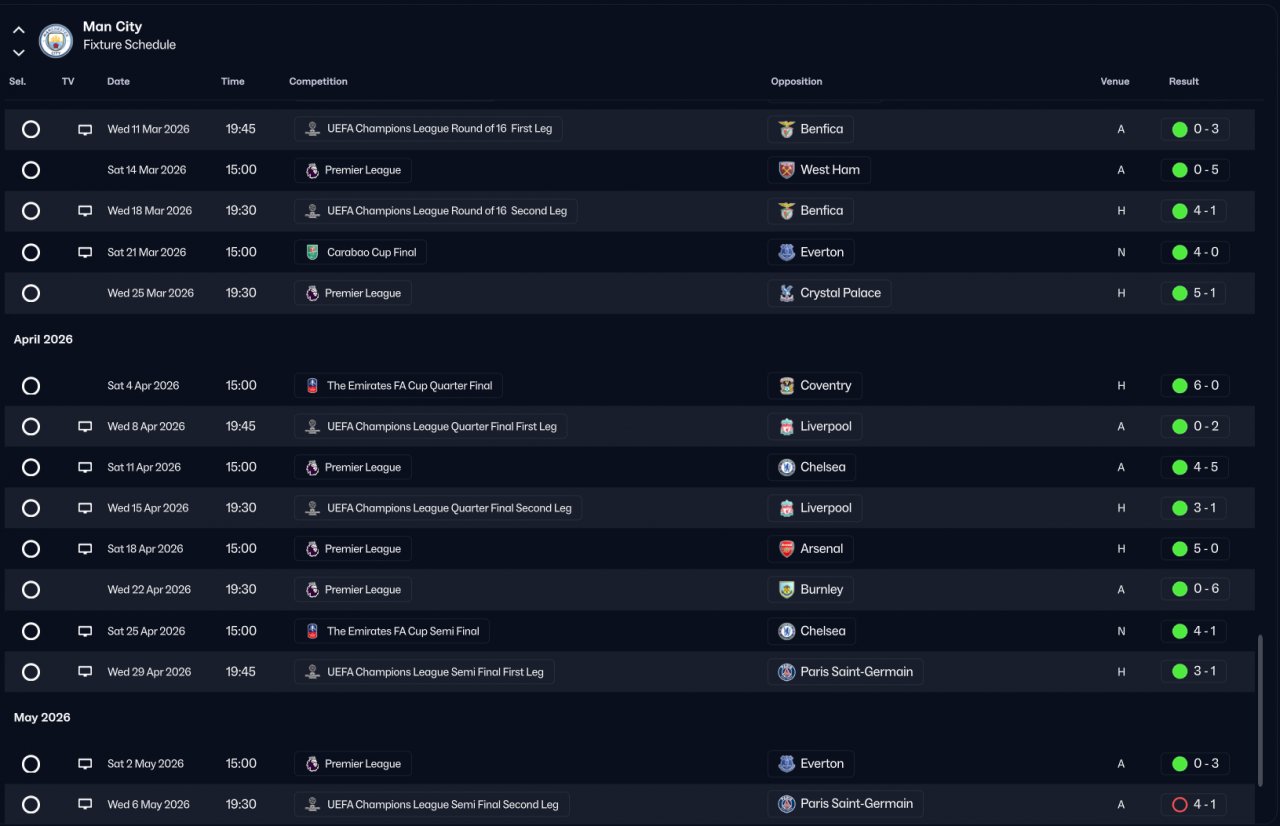Click TV icon for 6 May PSG match
The image size is (1280, 826).
[x=85, y=805]
